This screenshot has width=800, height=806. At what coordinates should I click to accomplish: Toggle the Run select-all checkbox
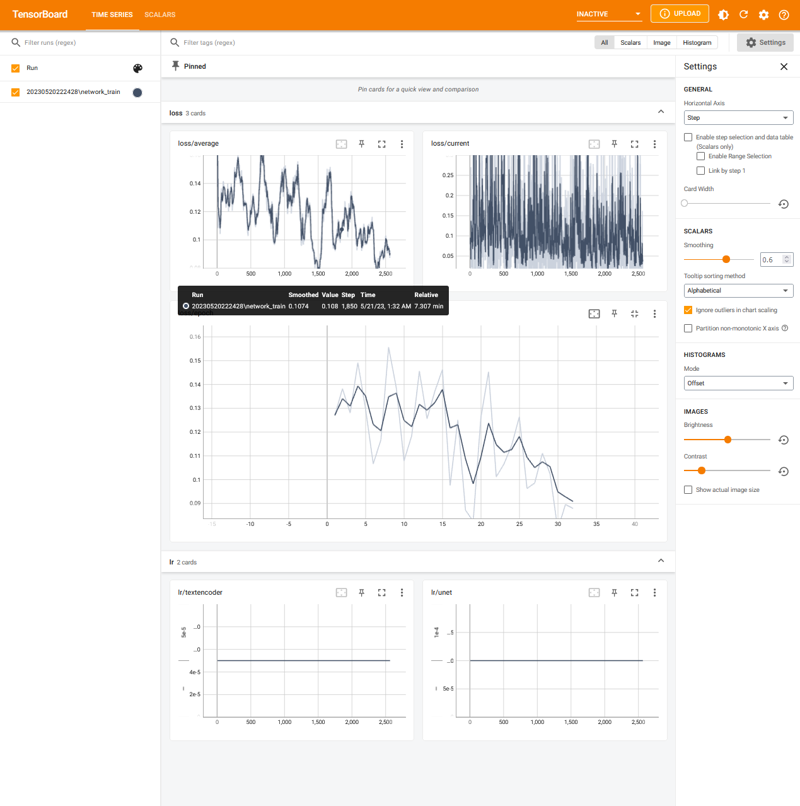point(15,68)
